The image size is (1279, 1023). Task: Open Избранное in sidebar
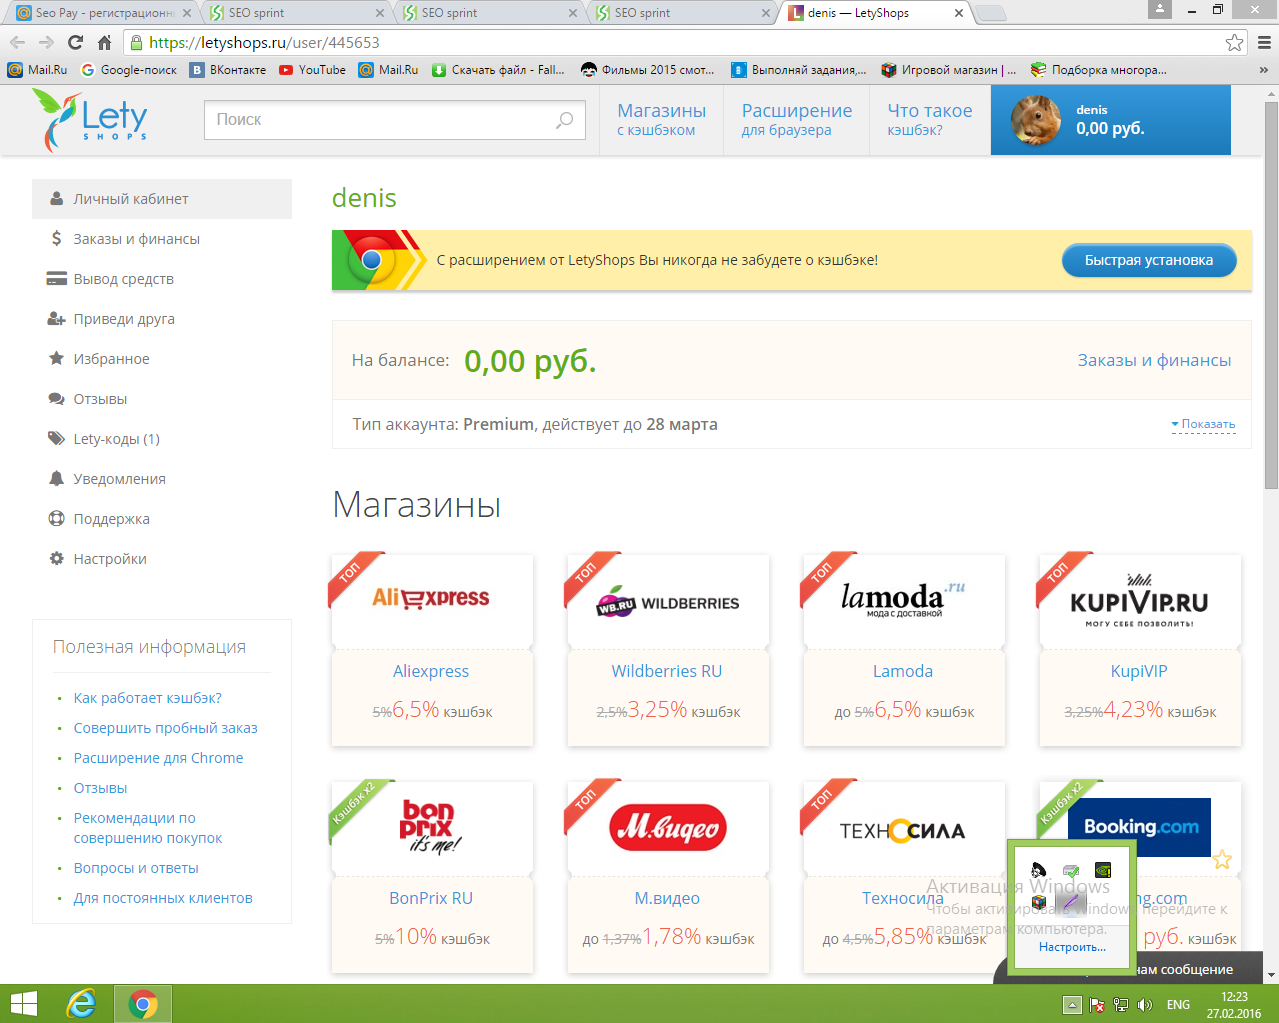point(162,359)
